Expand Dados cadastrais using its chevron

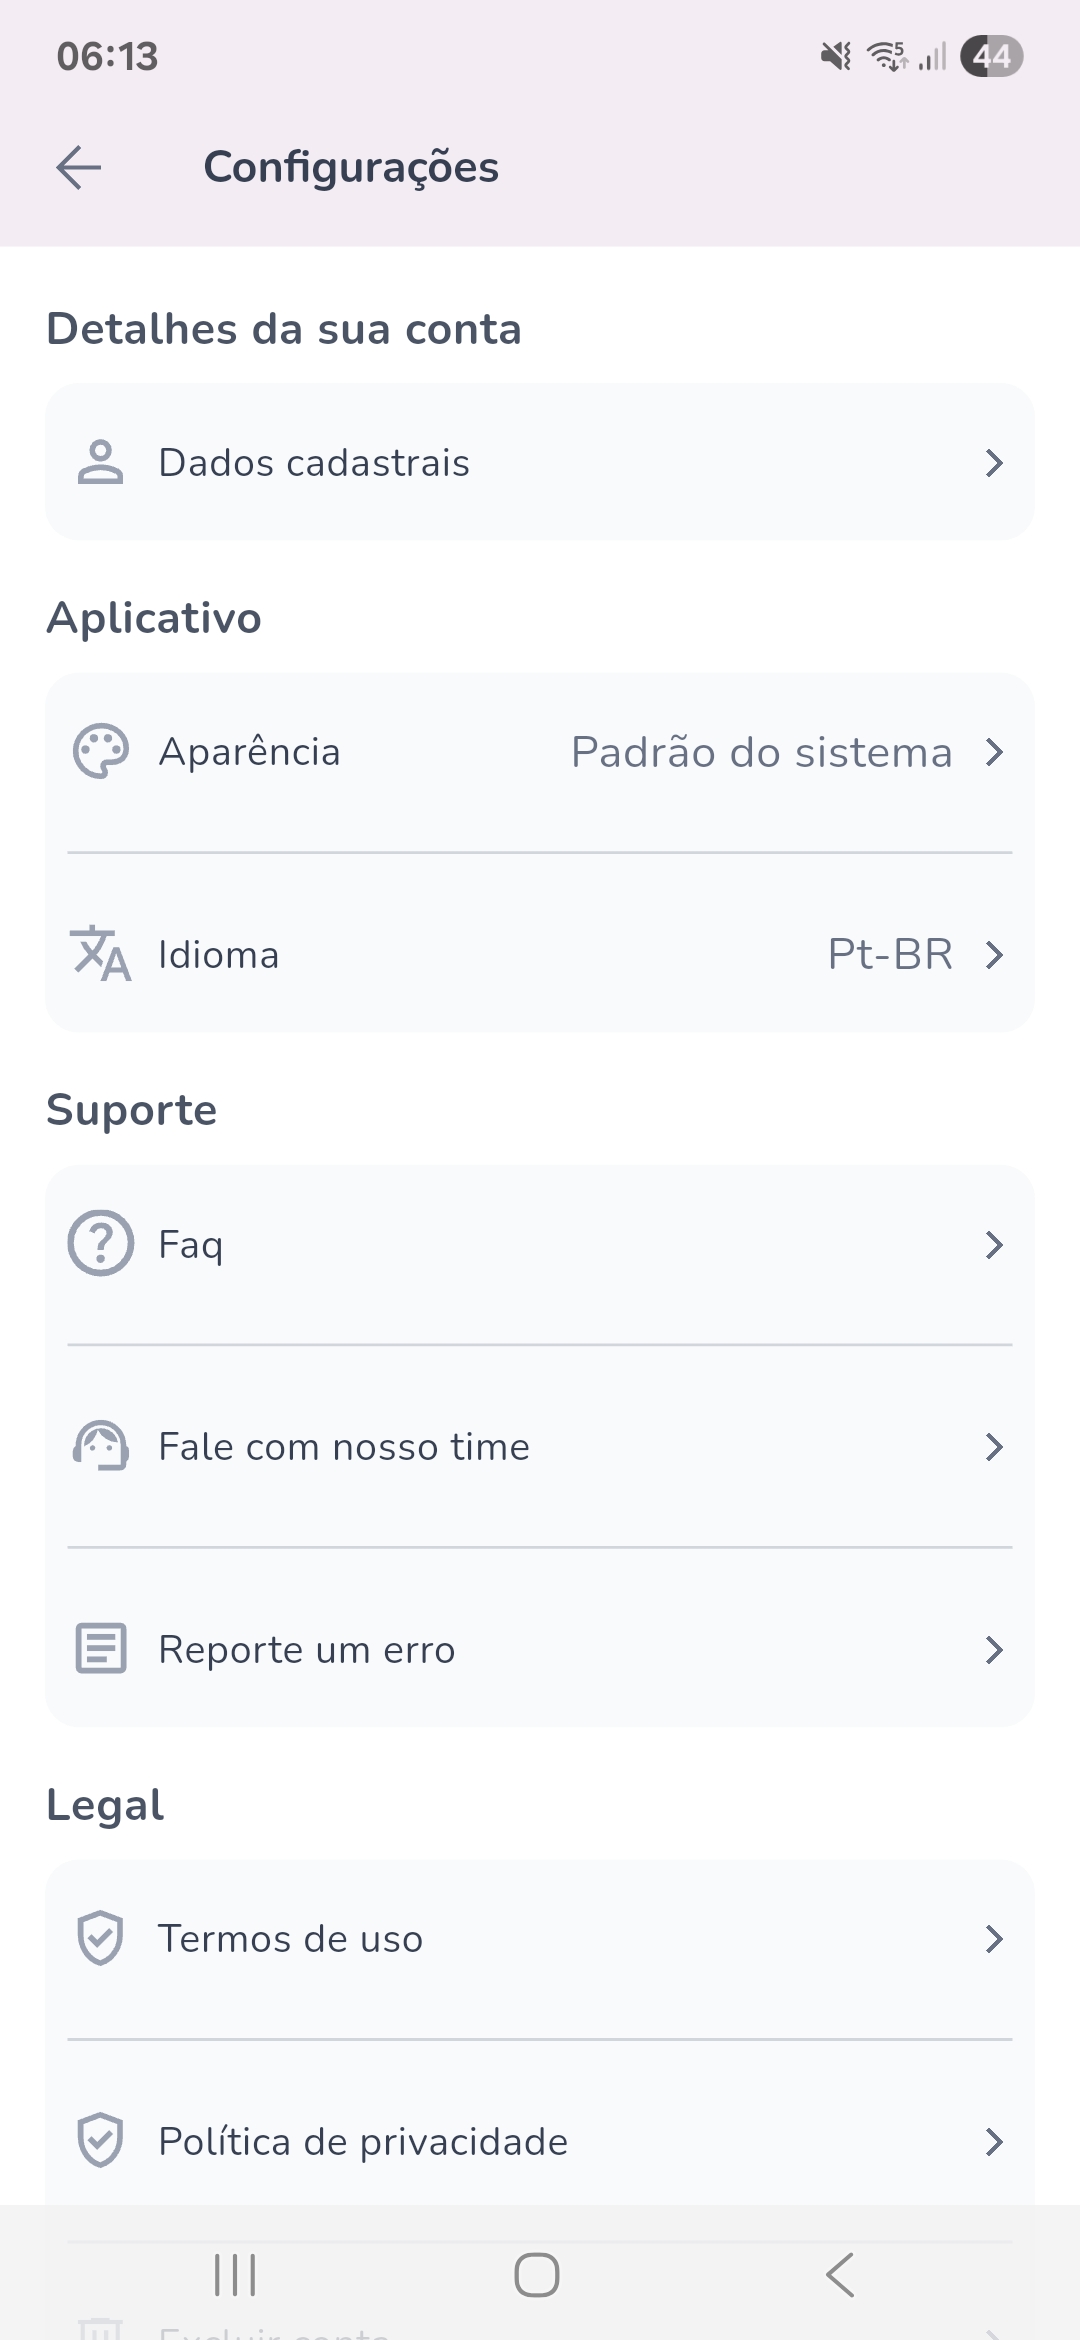(993, 463)
